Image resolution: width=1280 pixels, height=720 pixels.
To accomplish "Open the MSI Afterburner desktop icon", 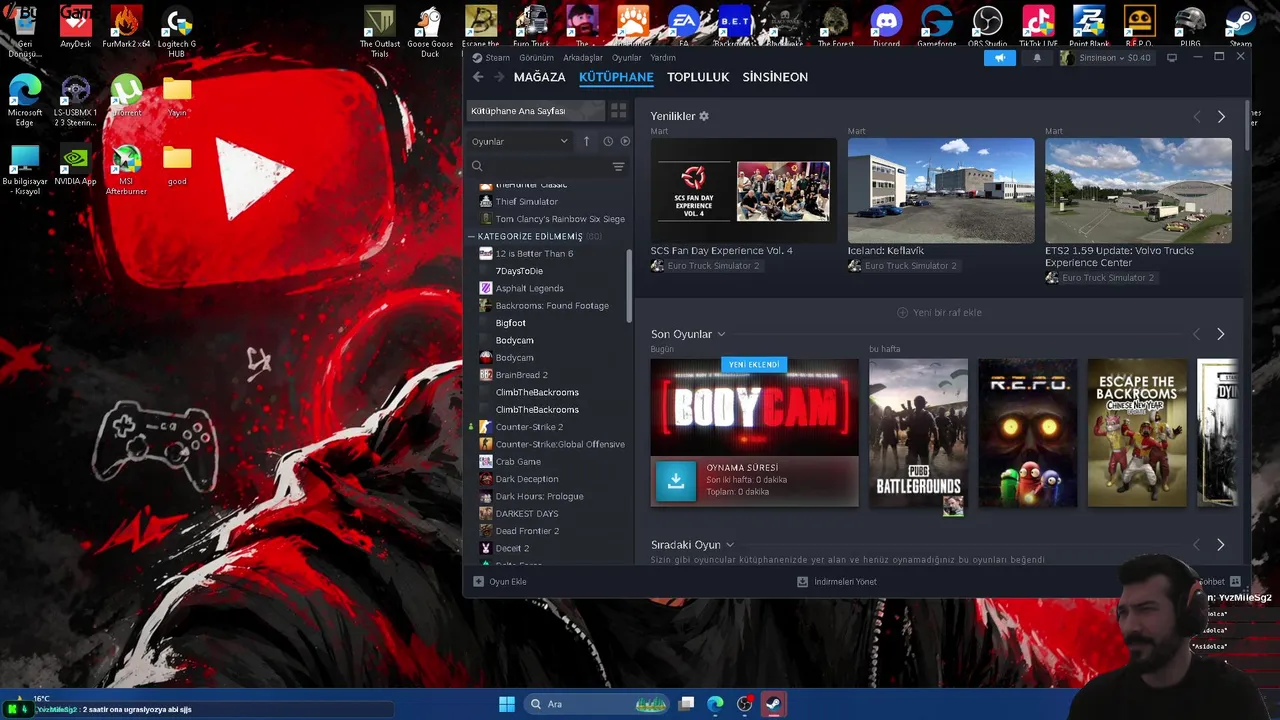I will pyautogui.click(x=126, y=170).
